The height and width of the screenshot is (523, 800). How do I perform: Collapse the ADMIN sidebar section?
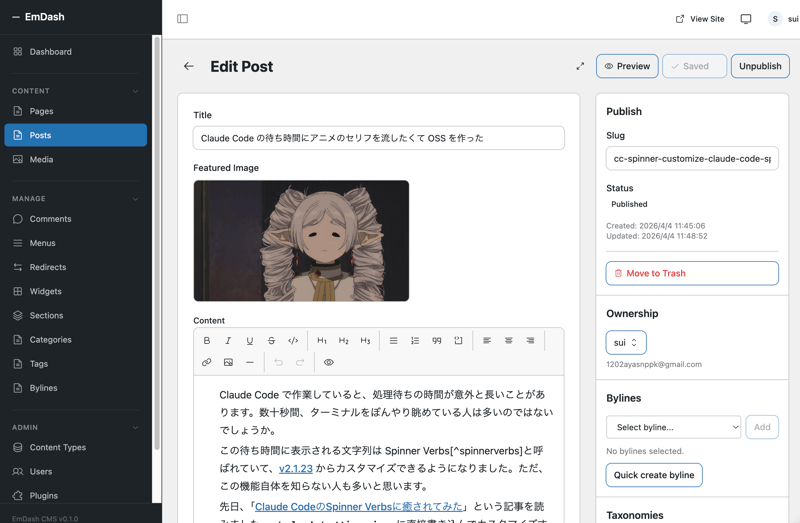tap(135, 428)
